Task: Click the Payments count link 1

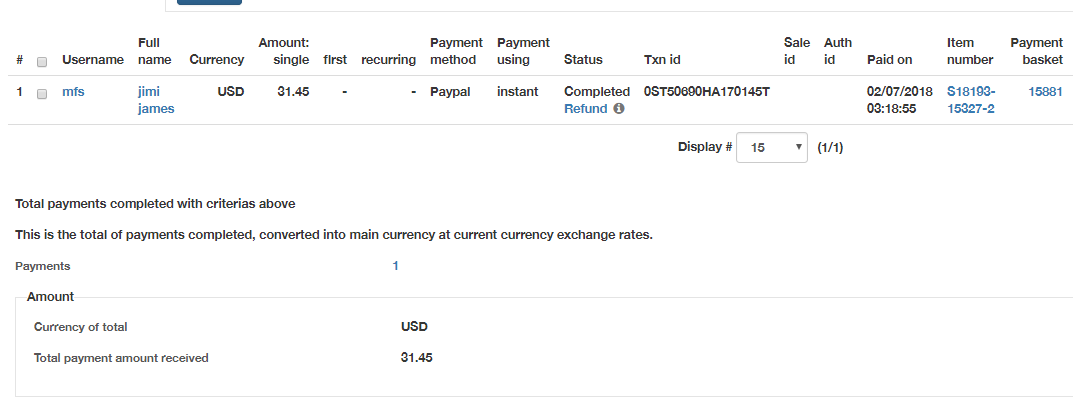Action: tap(396, 266)
